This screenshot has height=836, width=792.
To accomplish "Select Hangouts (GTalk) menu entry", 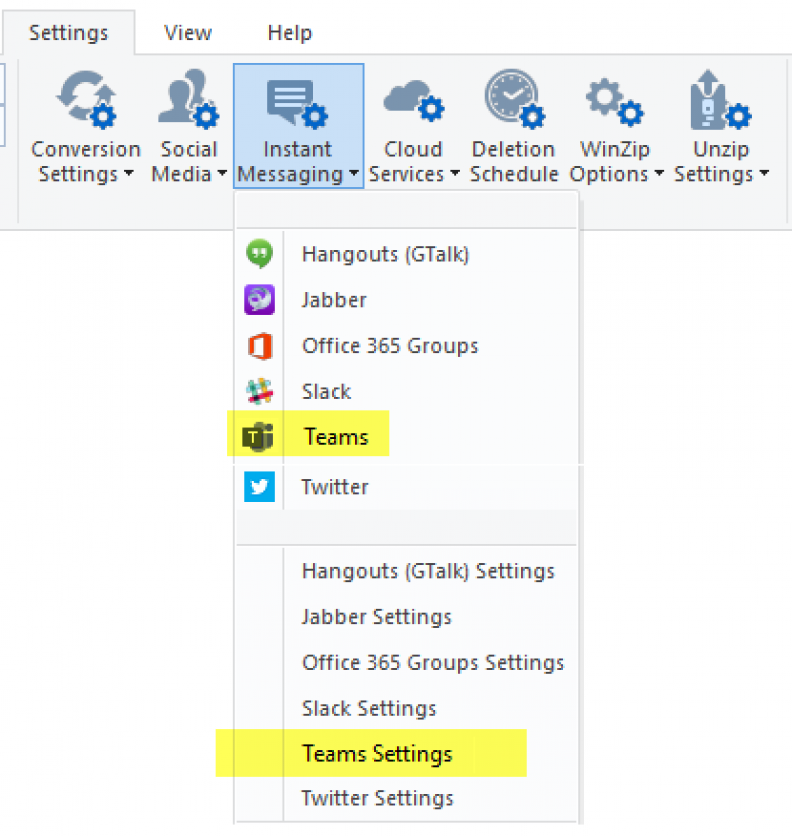I will pos(406,254).
